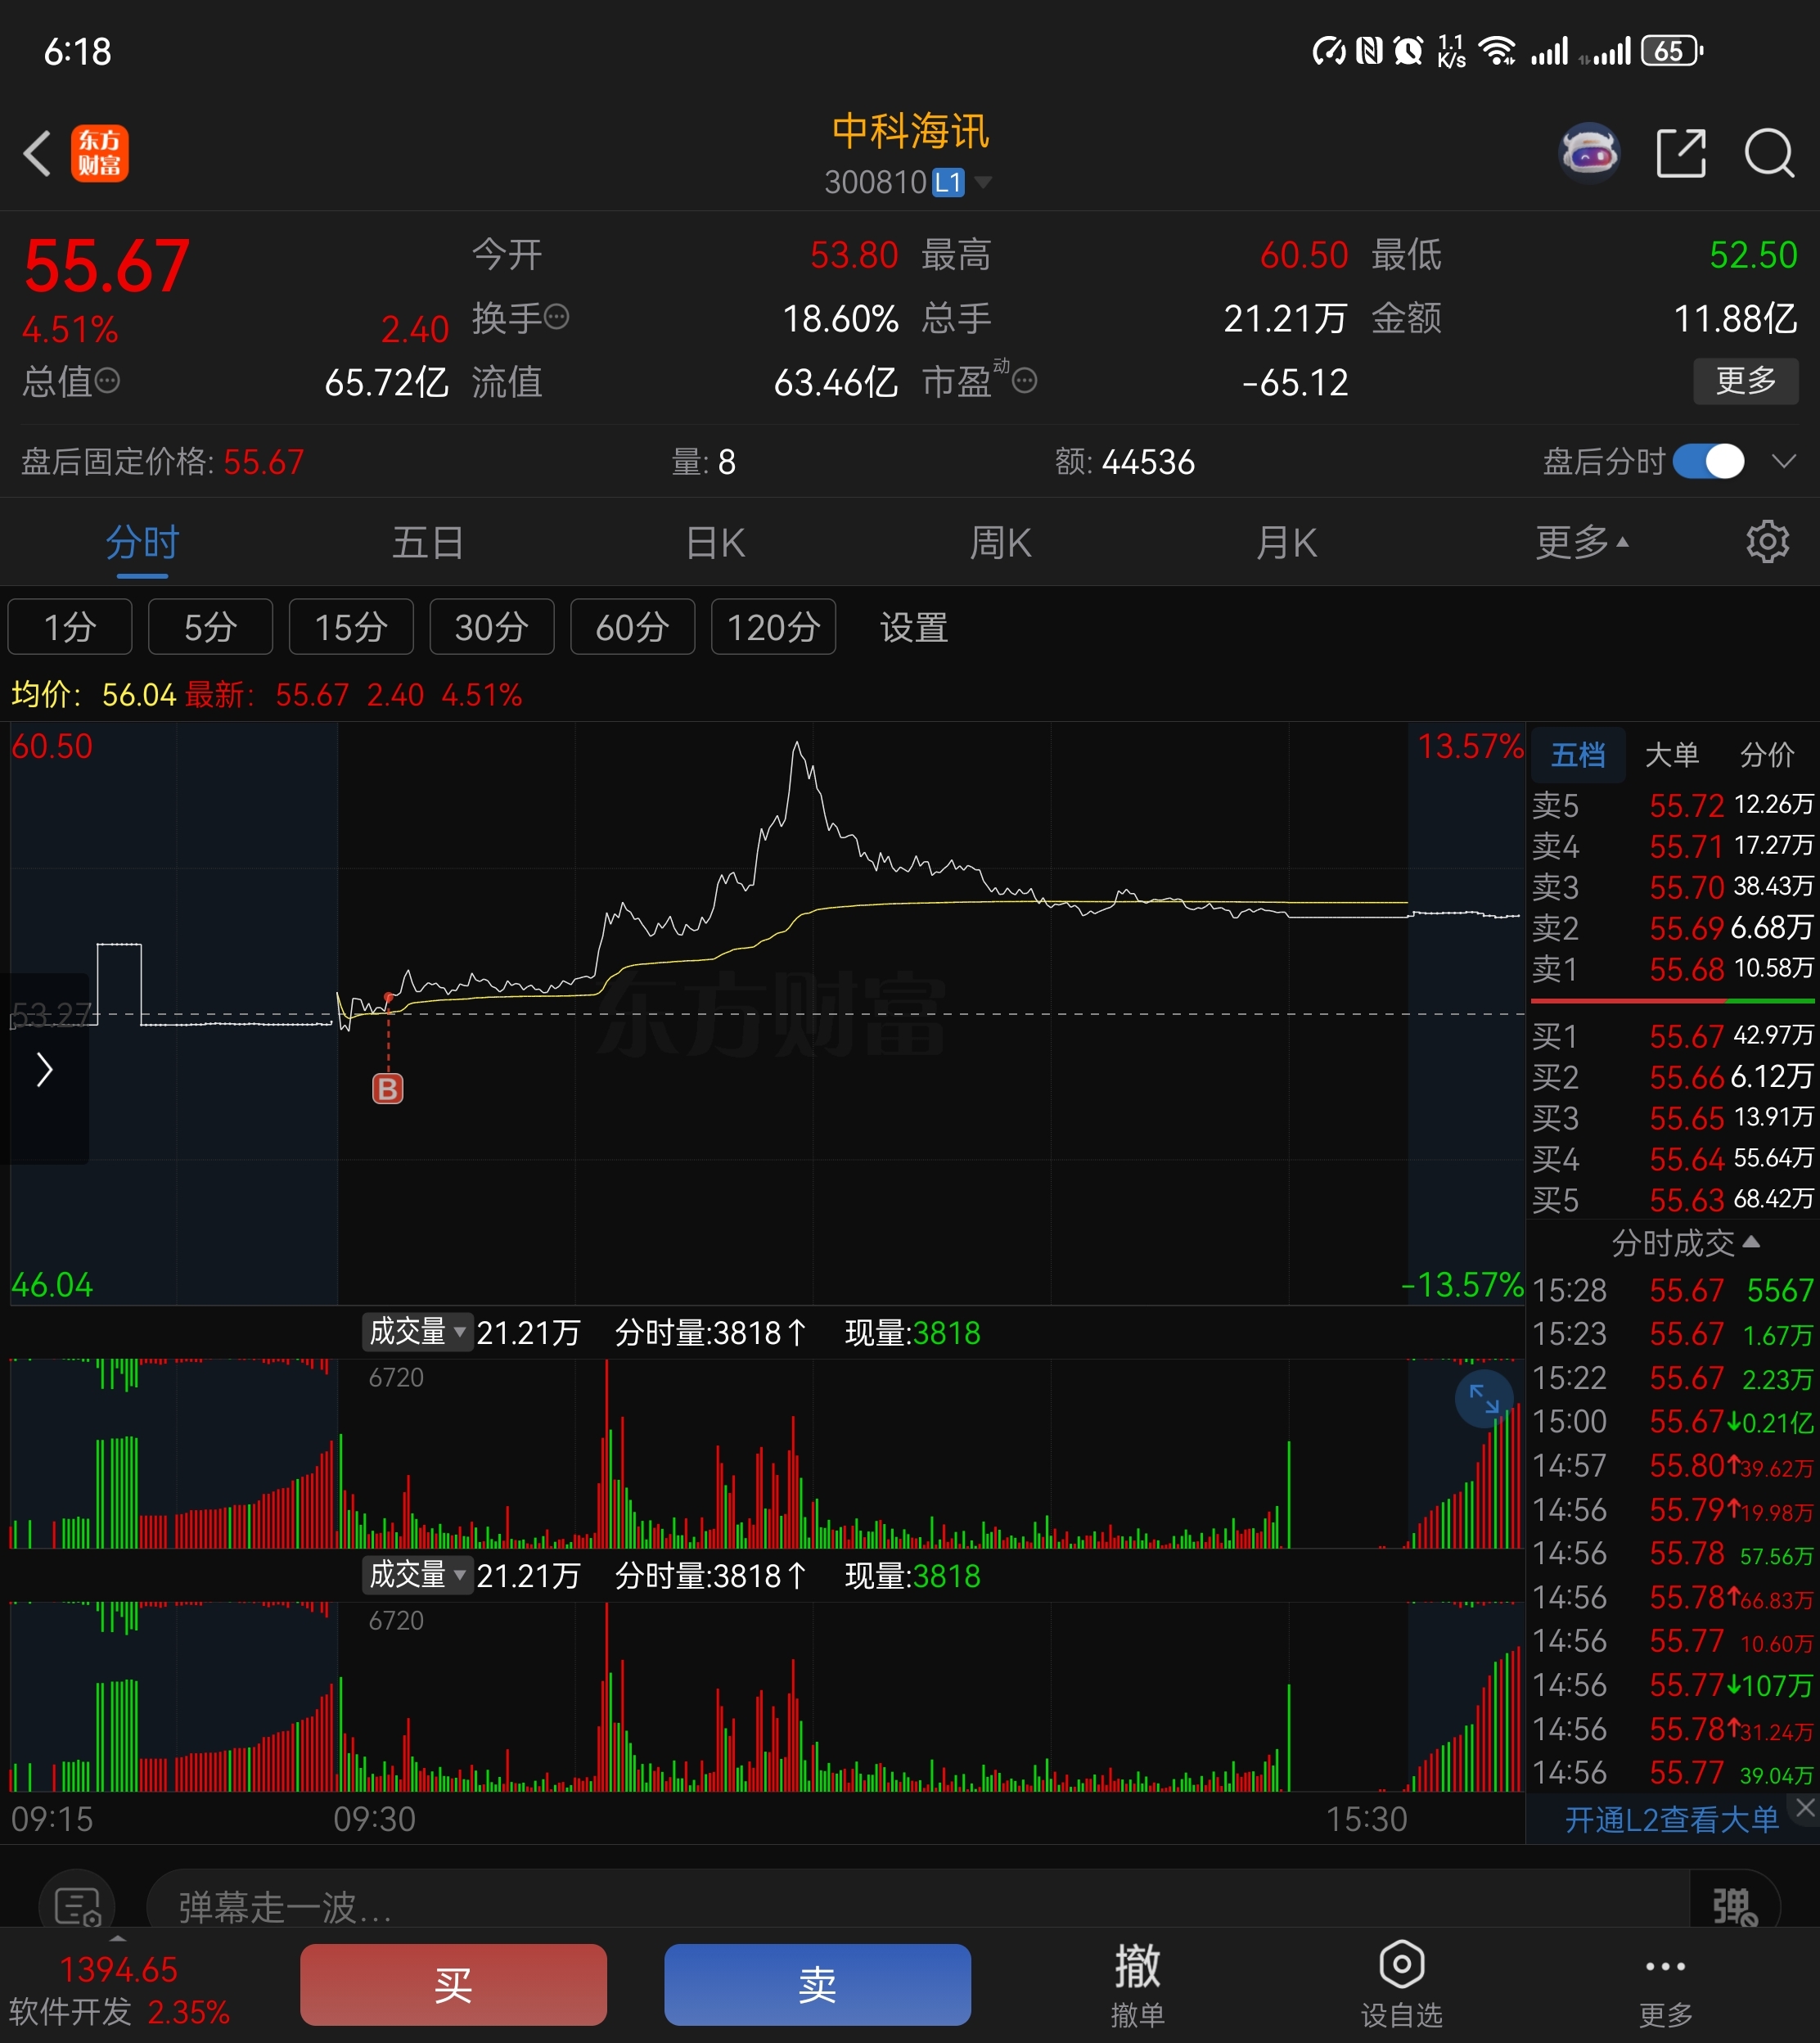The image size is (1820, 2043).
Task: Open the 东方财富 orange logo
Action: point(100,153)
